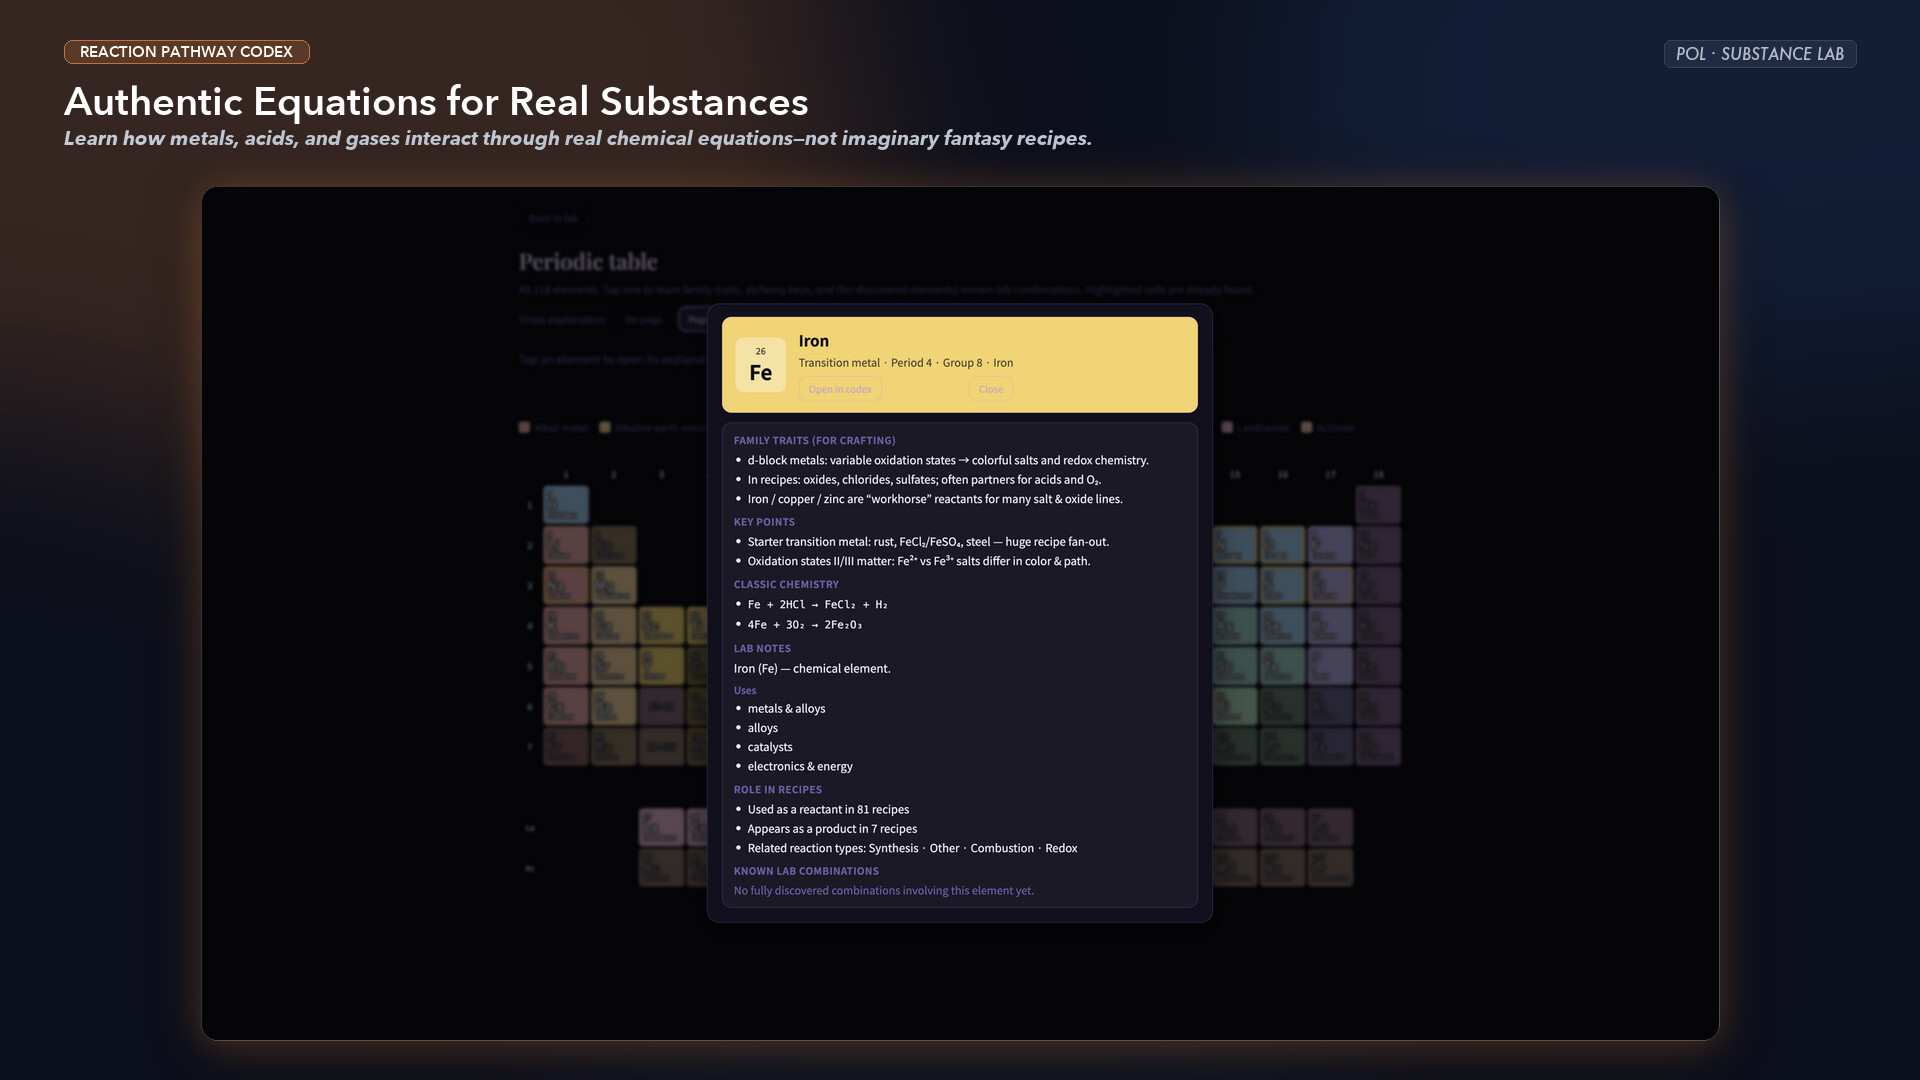Screen dimensions: 1920x1080
Task: Click the Actinide legend swatch
Action: (x=1306, y=428)
